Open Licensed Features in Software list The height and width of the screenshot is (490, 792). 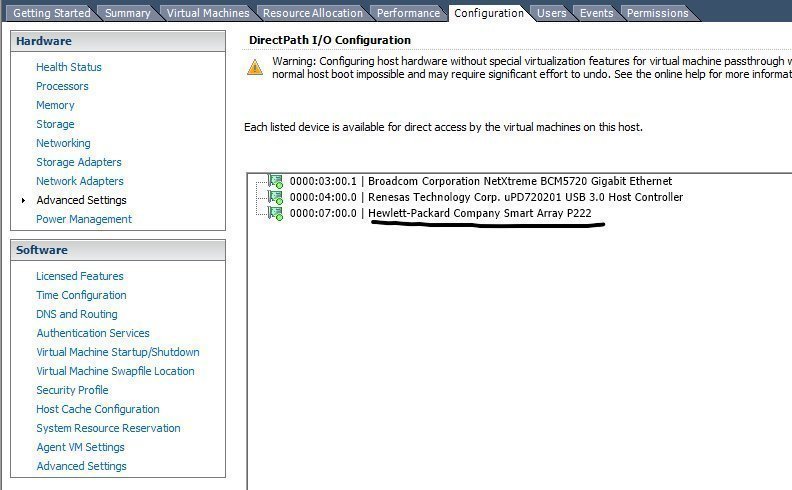(x=80, y=276)
